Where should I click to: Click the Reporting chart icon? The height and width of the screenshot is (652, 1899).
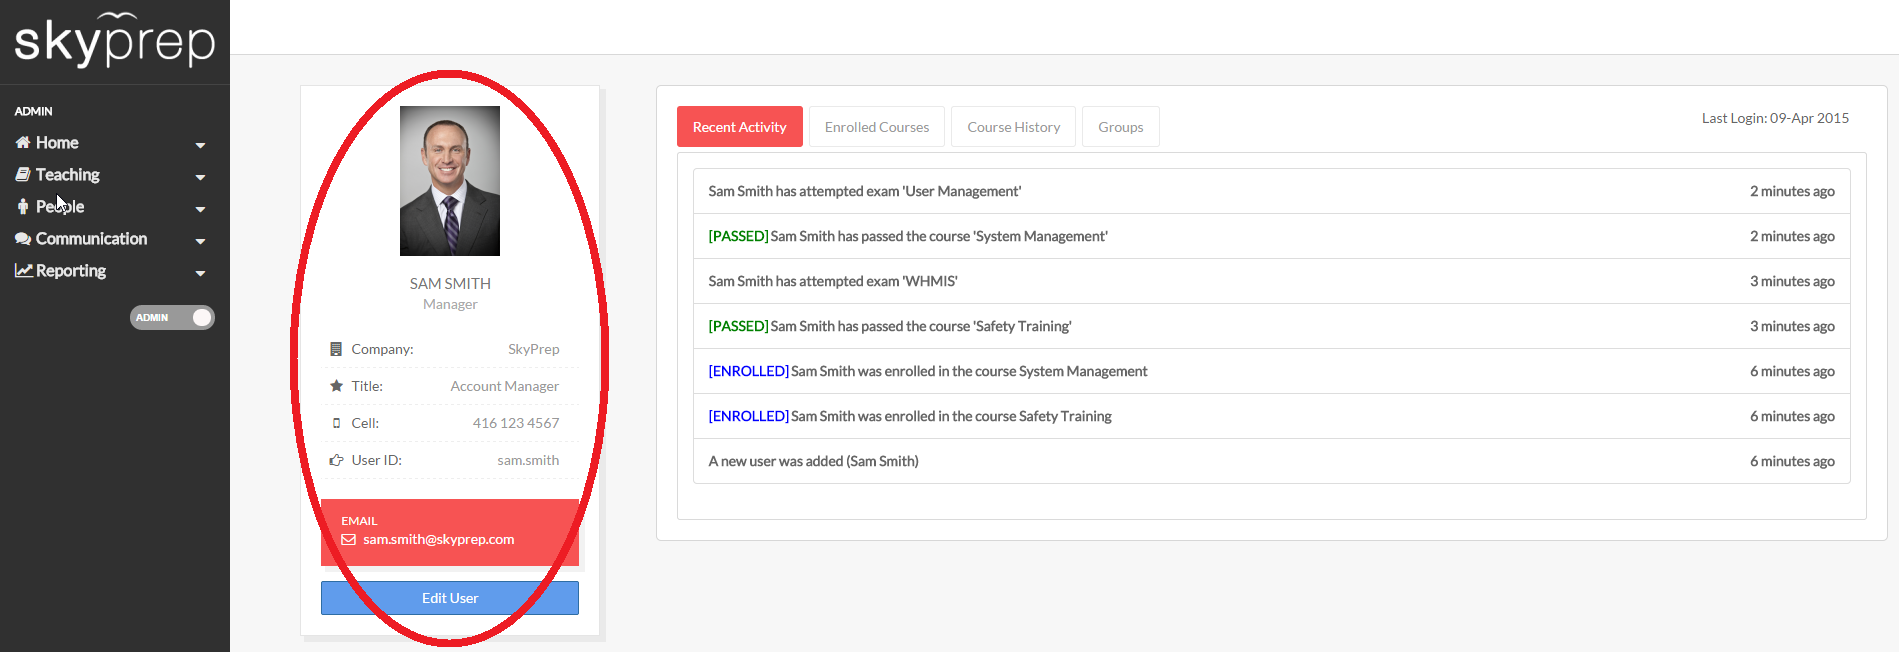23,271
